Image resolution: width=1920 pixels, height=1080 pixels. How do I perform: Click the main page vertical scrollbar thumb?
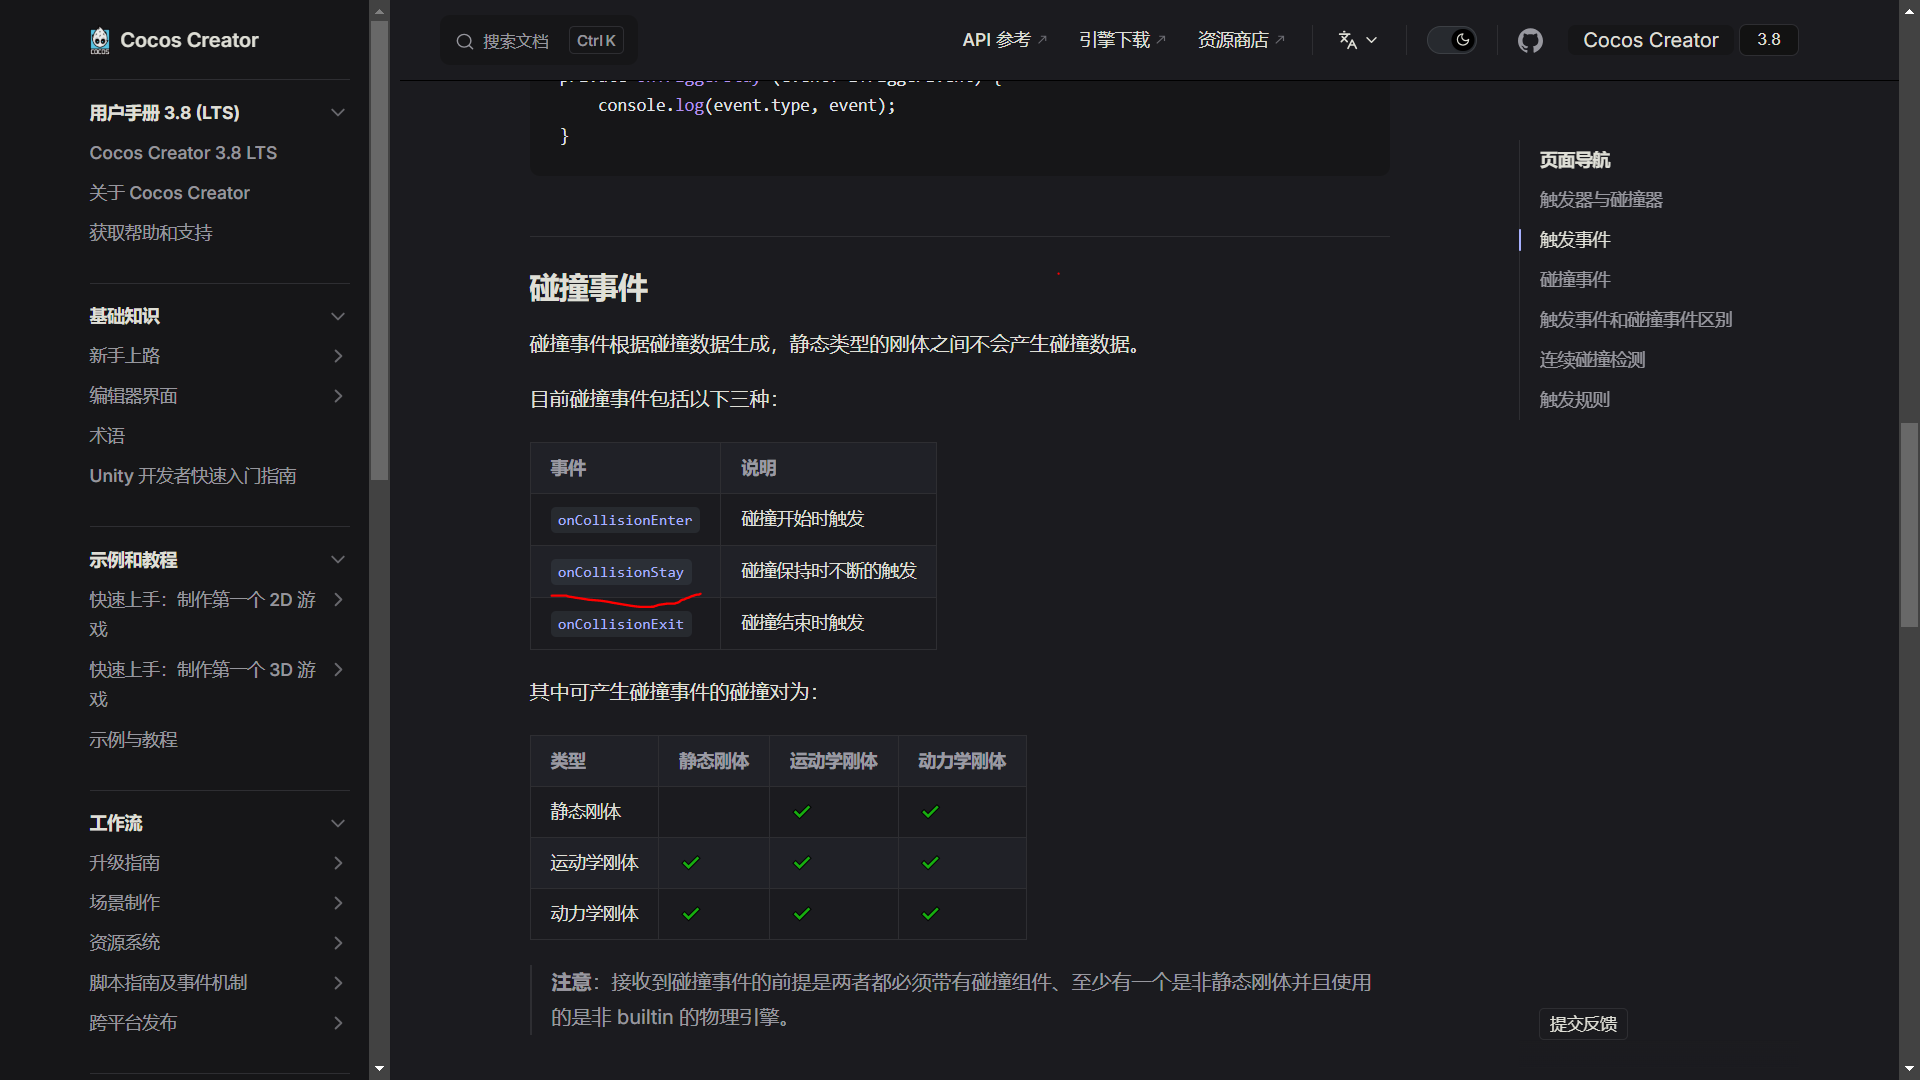(1909, 525)
